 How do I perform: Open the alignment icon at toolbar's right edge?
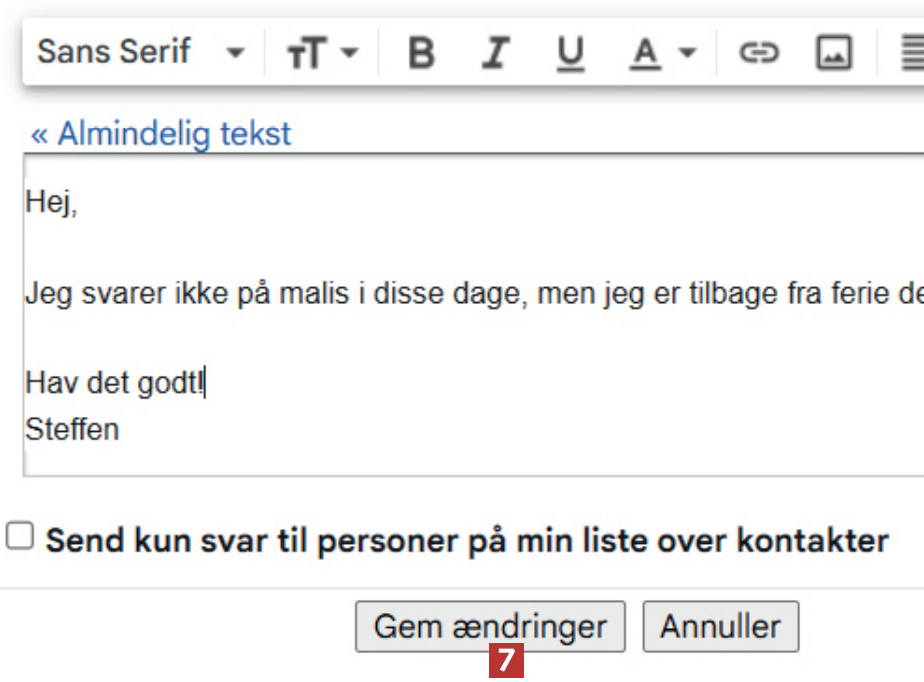912,53
